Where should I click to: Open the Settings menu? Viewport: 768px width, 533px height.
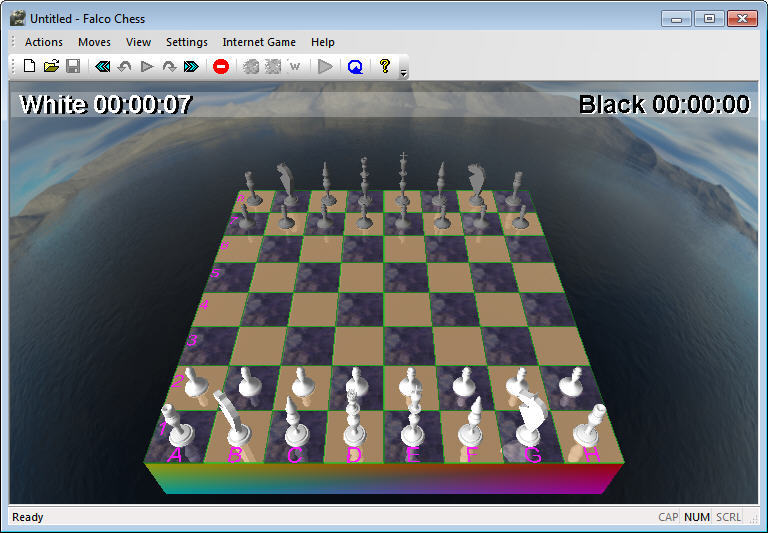click(x=187, y=42)
